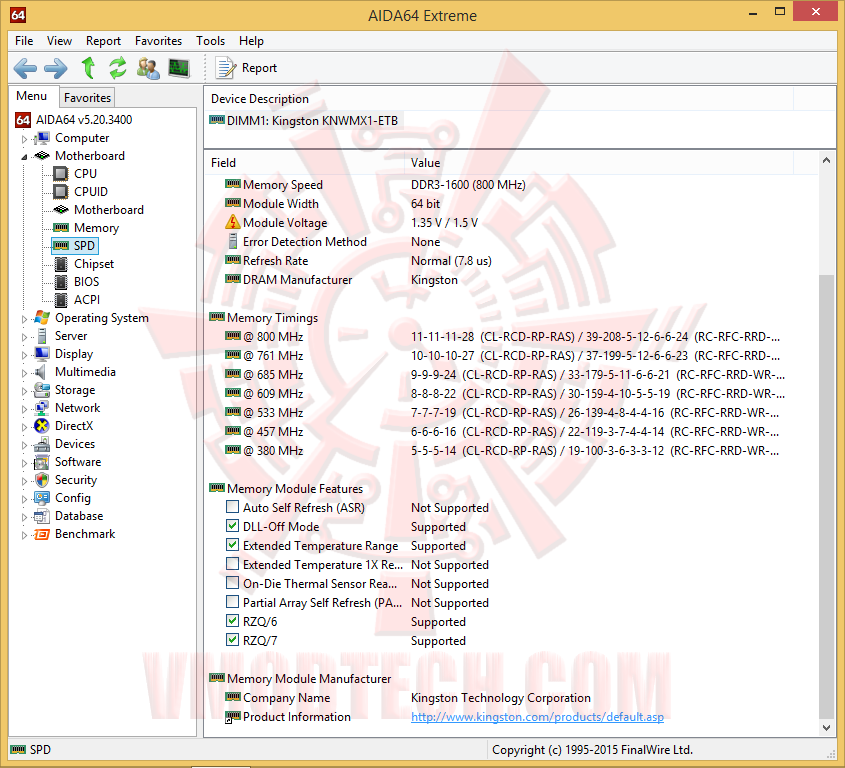Select the Server category
Viewport: 845px width, 768px height.
pyautogui.click(x=71, y=336)
